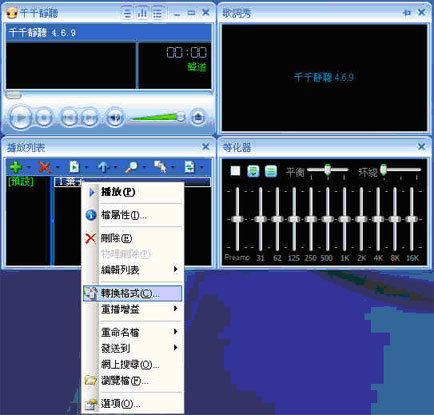This screenshot has width=434, height=415.
Task: Select 轉換格式(C) convert format
Action: click(133, 293)
